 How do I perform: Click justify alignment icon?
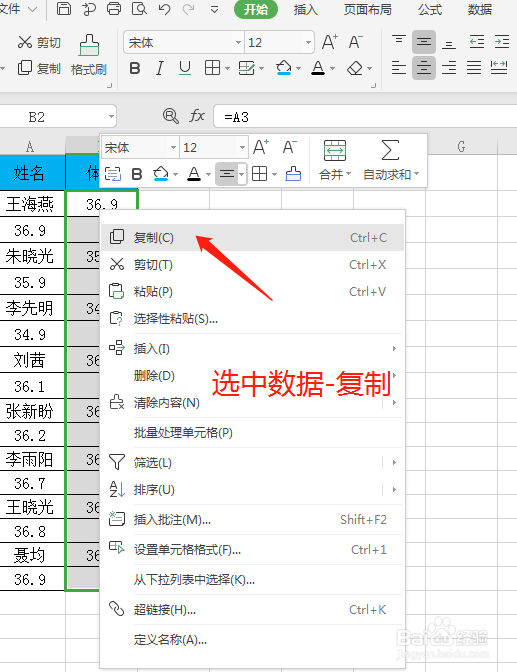click(474, 68)
